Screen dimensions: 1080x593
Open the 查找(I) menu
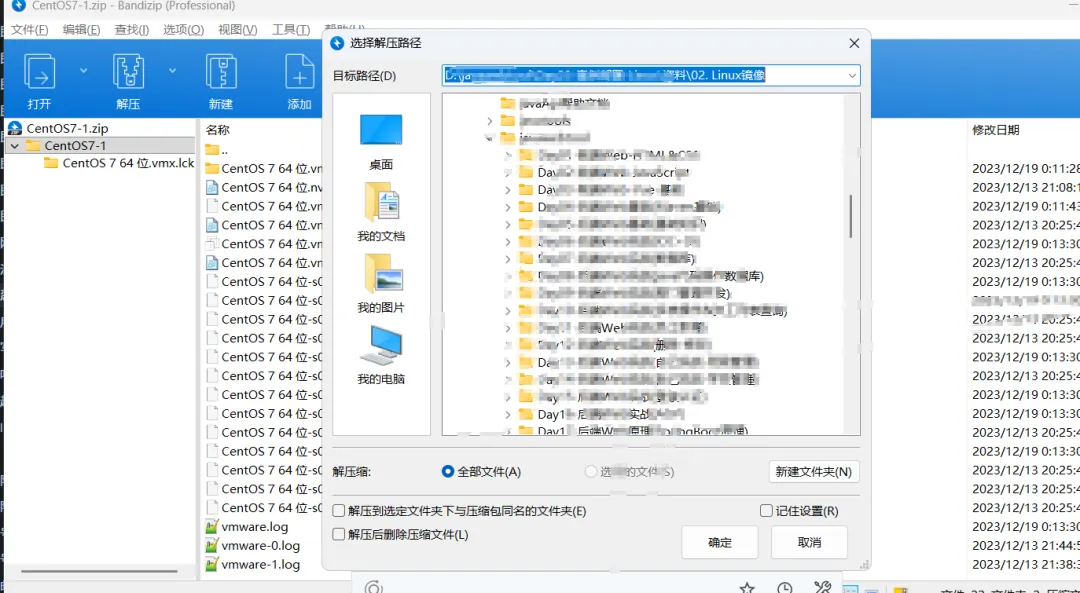point(132,30)
